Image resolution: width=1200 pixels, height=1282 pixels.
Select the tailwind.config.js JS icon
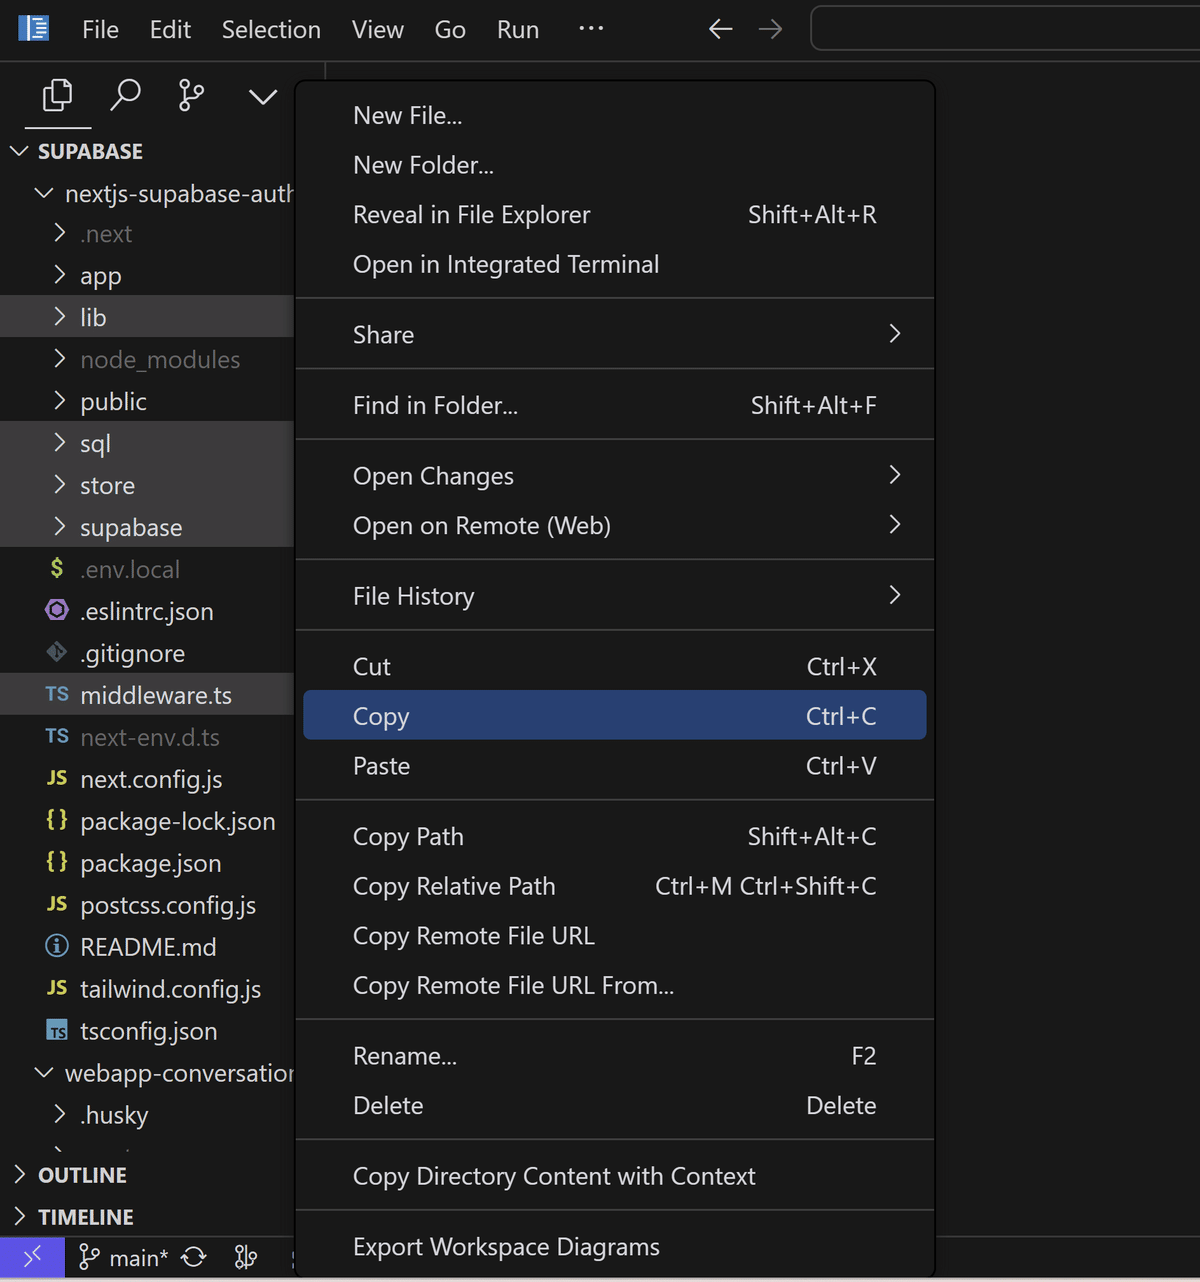click(x=57, y=988)
